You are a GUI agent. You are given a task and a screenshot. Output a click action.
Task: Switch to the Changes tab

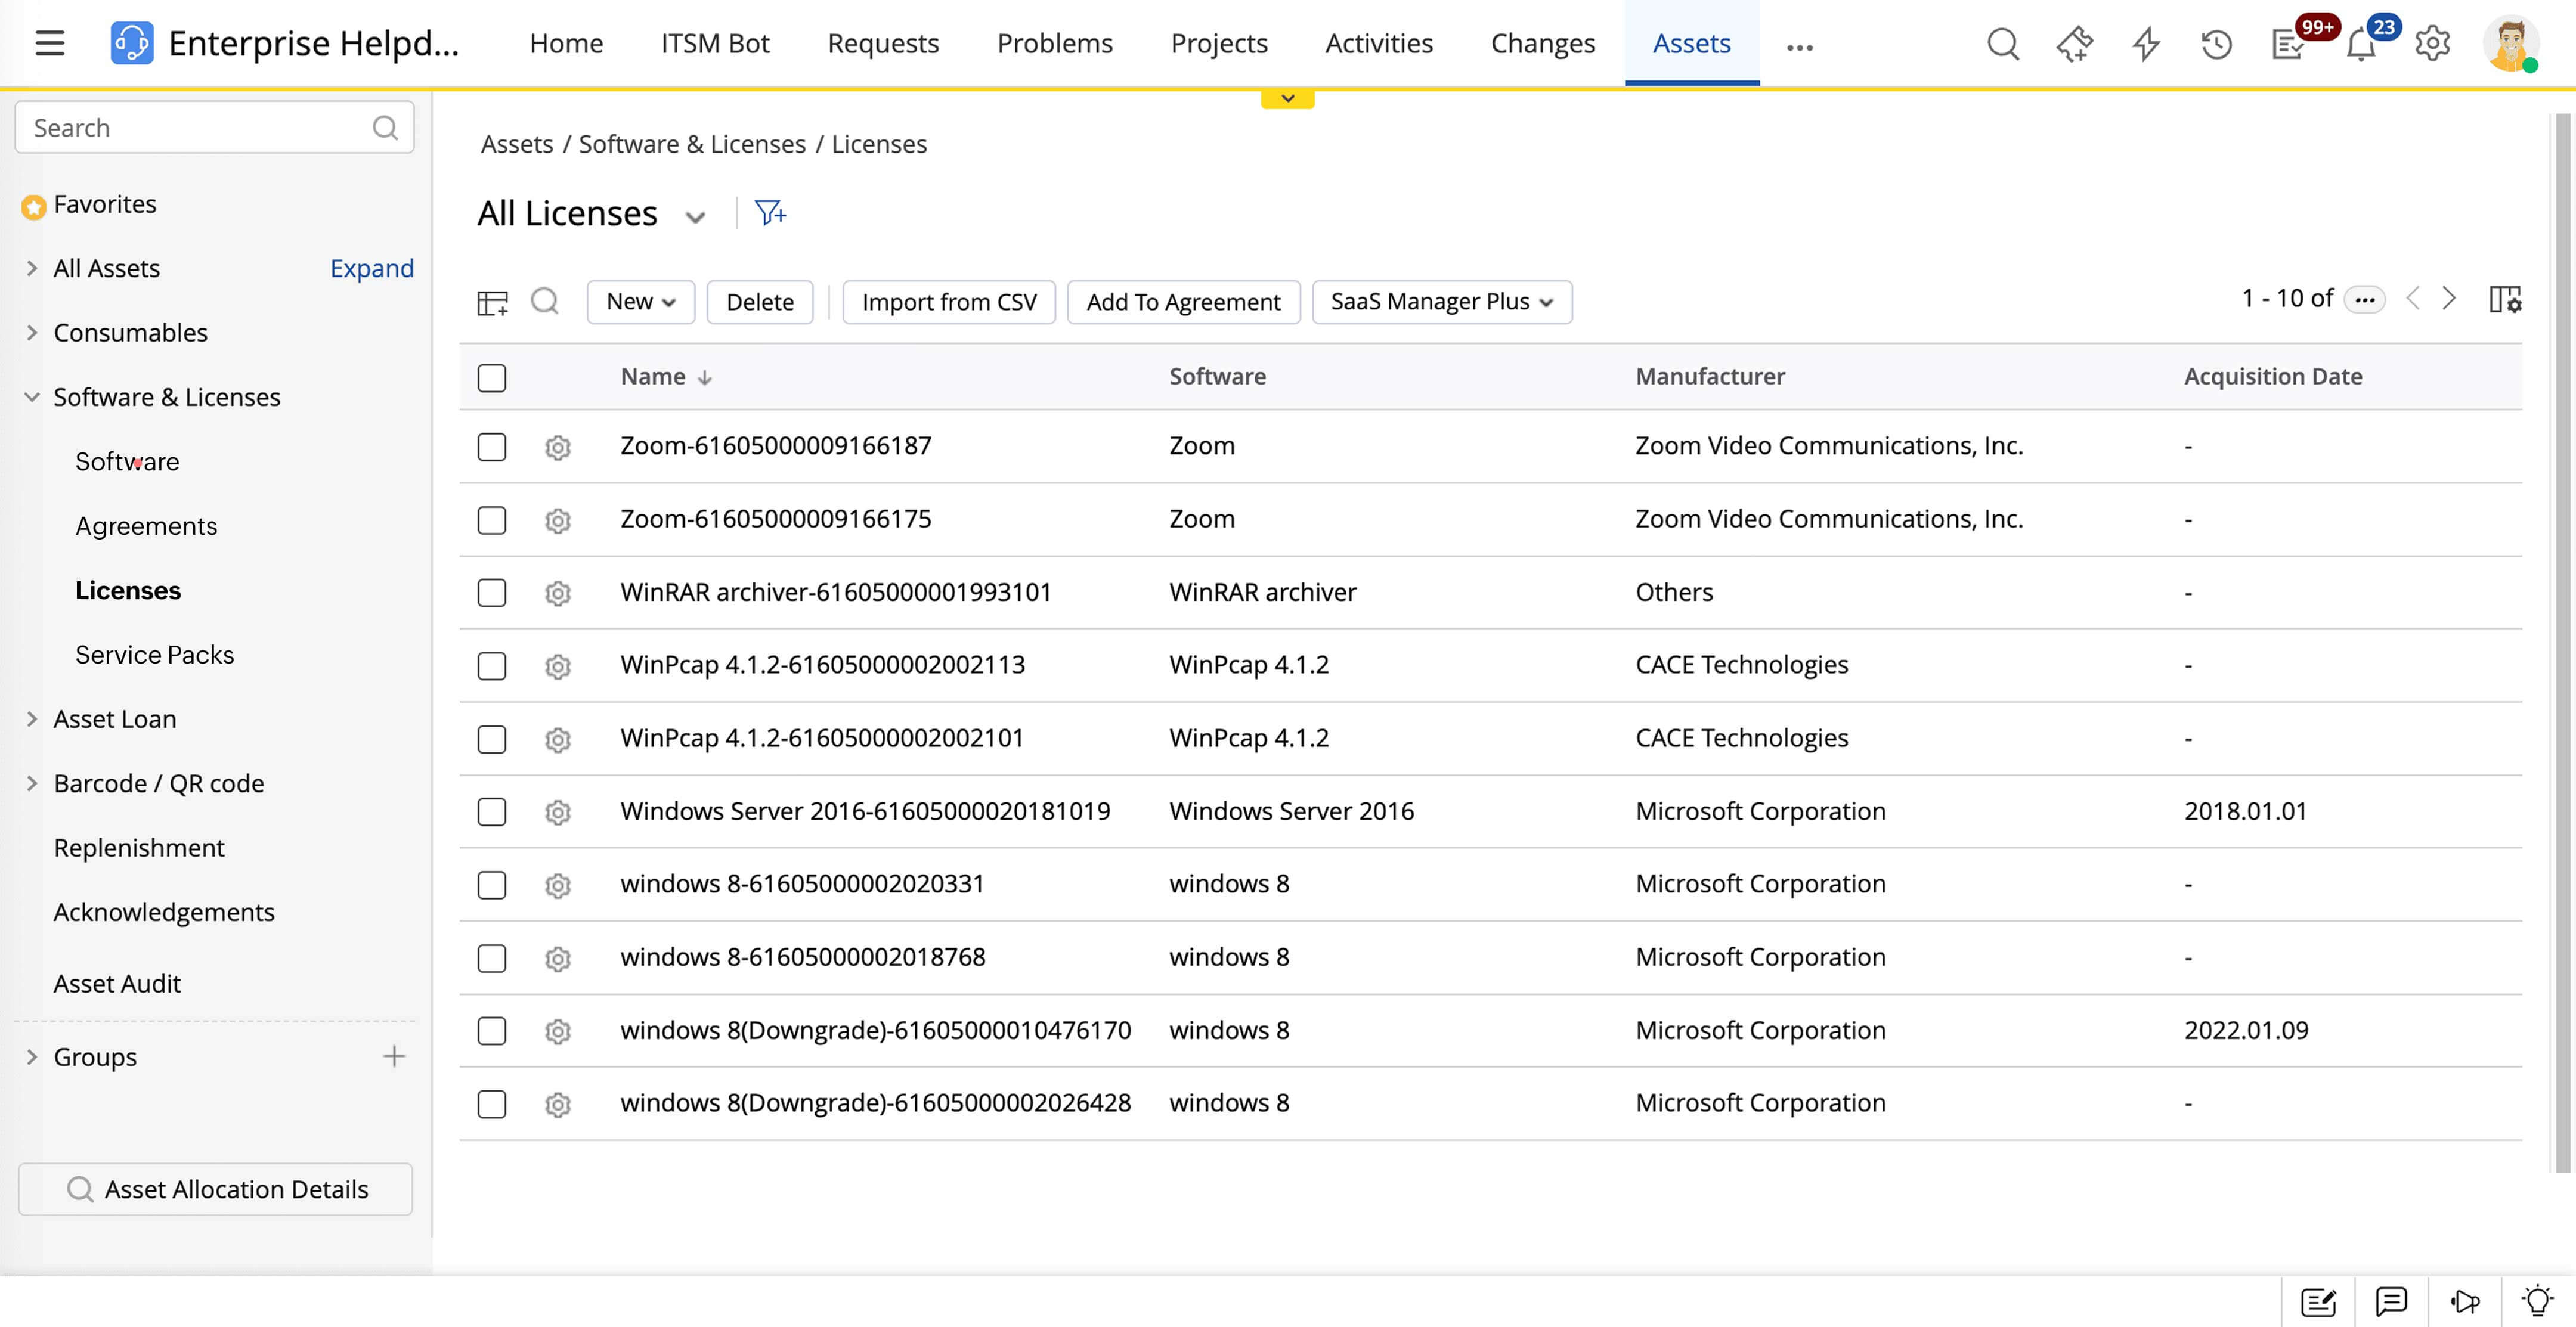[1542, 43]
